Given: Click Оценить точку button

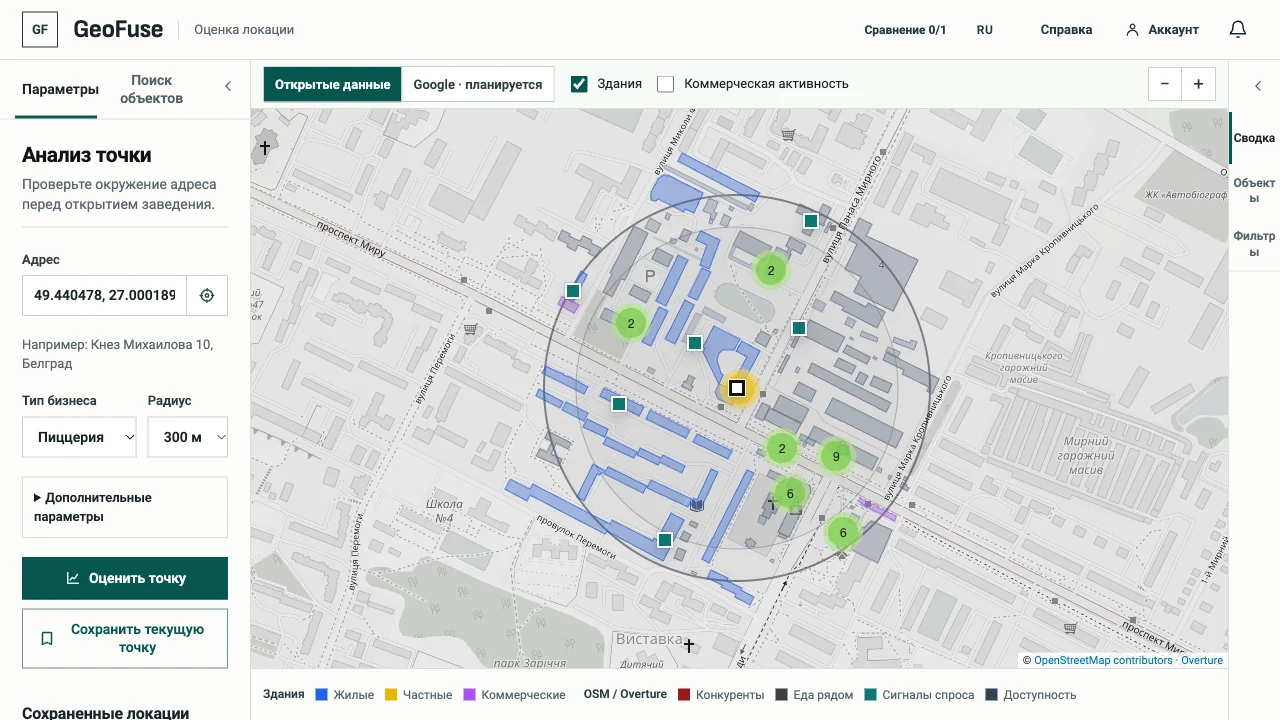Looking at the screenshot, I should coord(125,578).
